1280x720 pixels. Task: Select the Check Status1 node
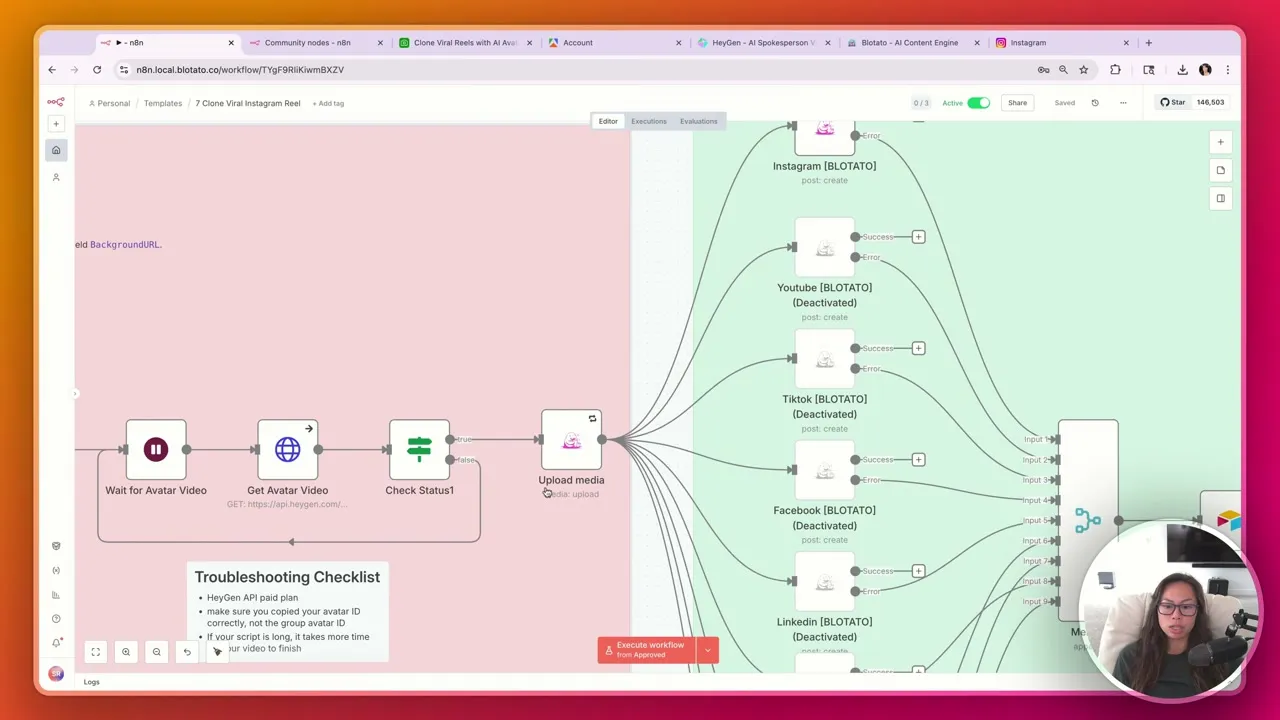[419, 449]
